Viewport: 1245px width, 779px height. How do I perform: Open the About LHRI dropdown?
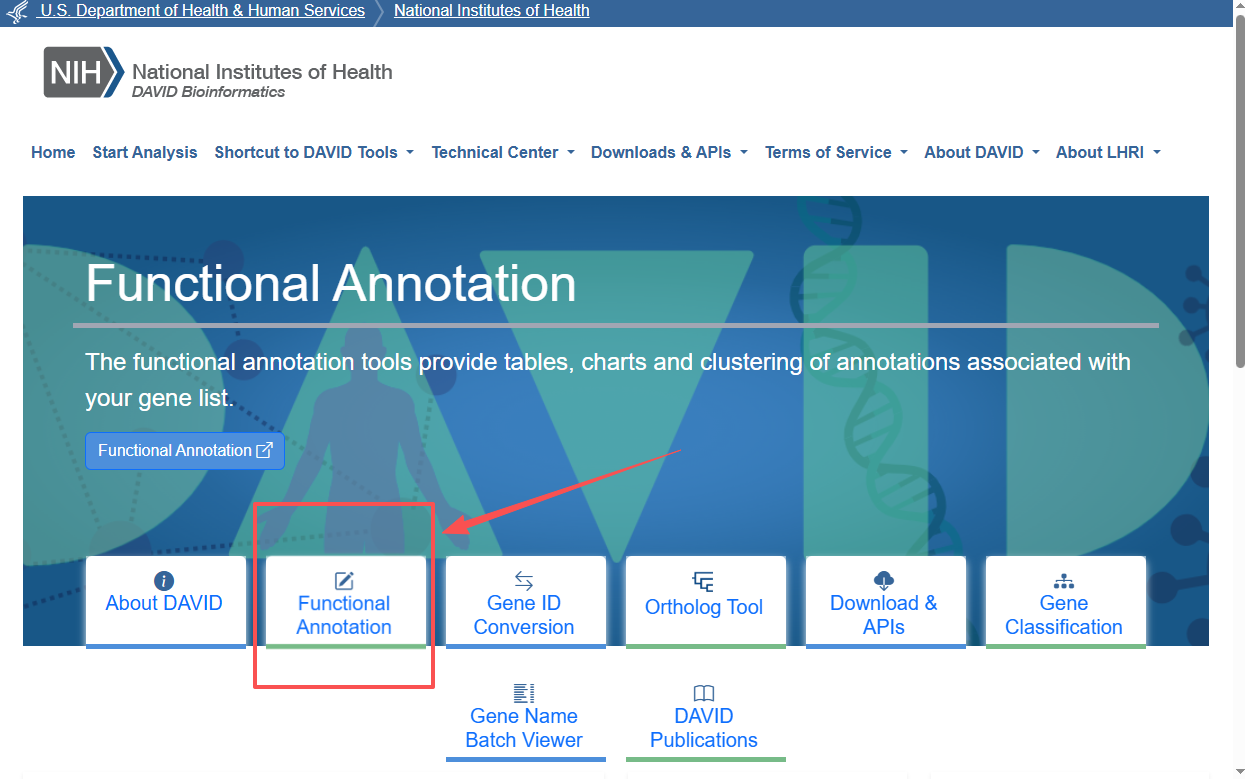point(1108,153)
